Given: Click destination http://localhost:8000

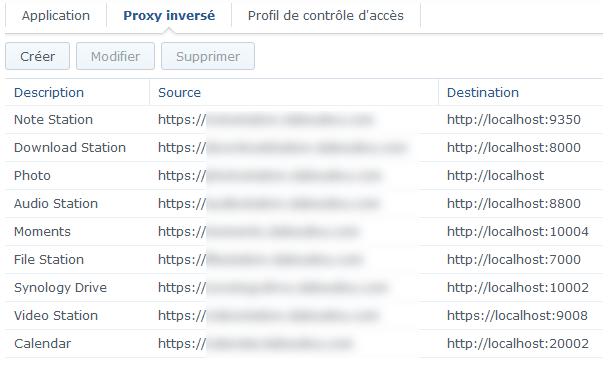Looking at the screenshot, I should pyautogui.click(x=514, y=148).
